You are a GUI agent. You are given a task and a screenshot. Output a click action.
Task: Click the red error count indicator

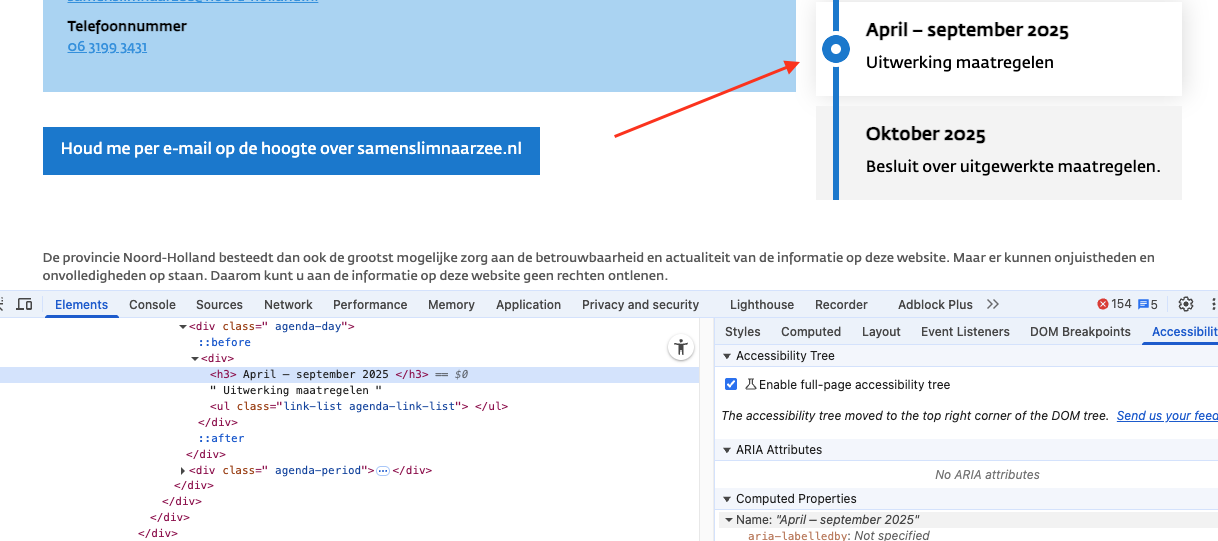[x=1114, y=304]
